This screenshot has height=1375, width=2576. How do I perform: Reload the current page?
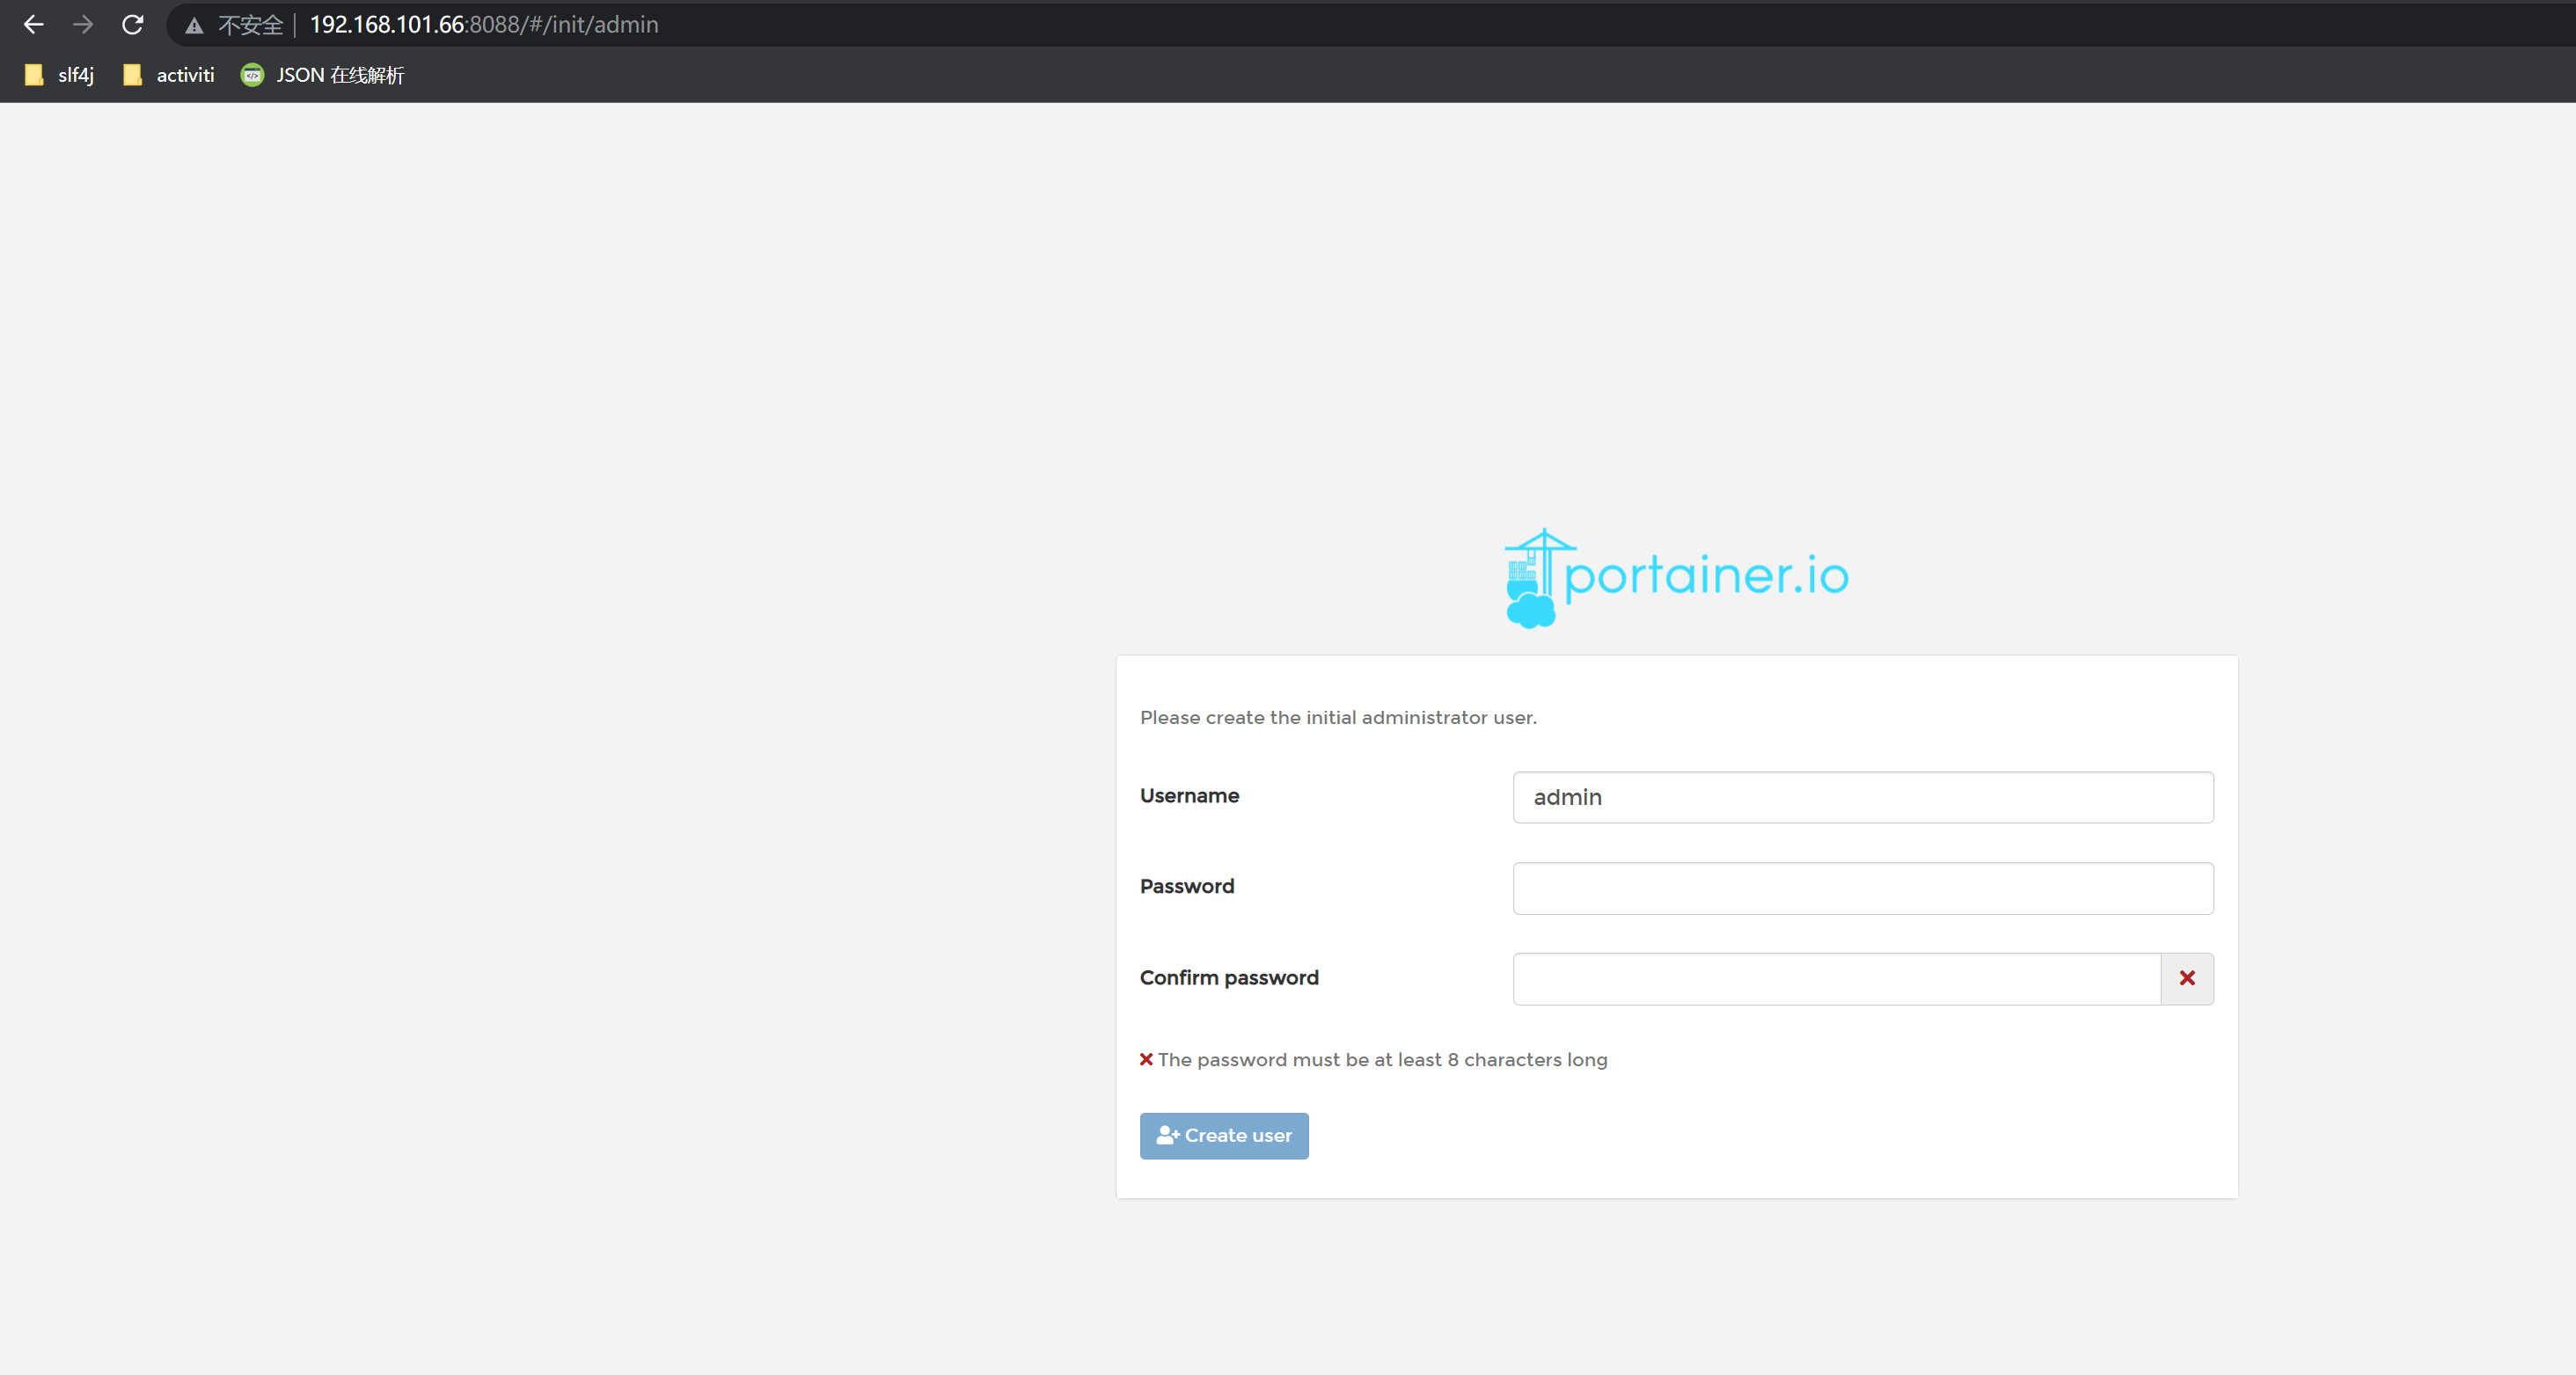133,25
